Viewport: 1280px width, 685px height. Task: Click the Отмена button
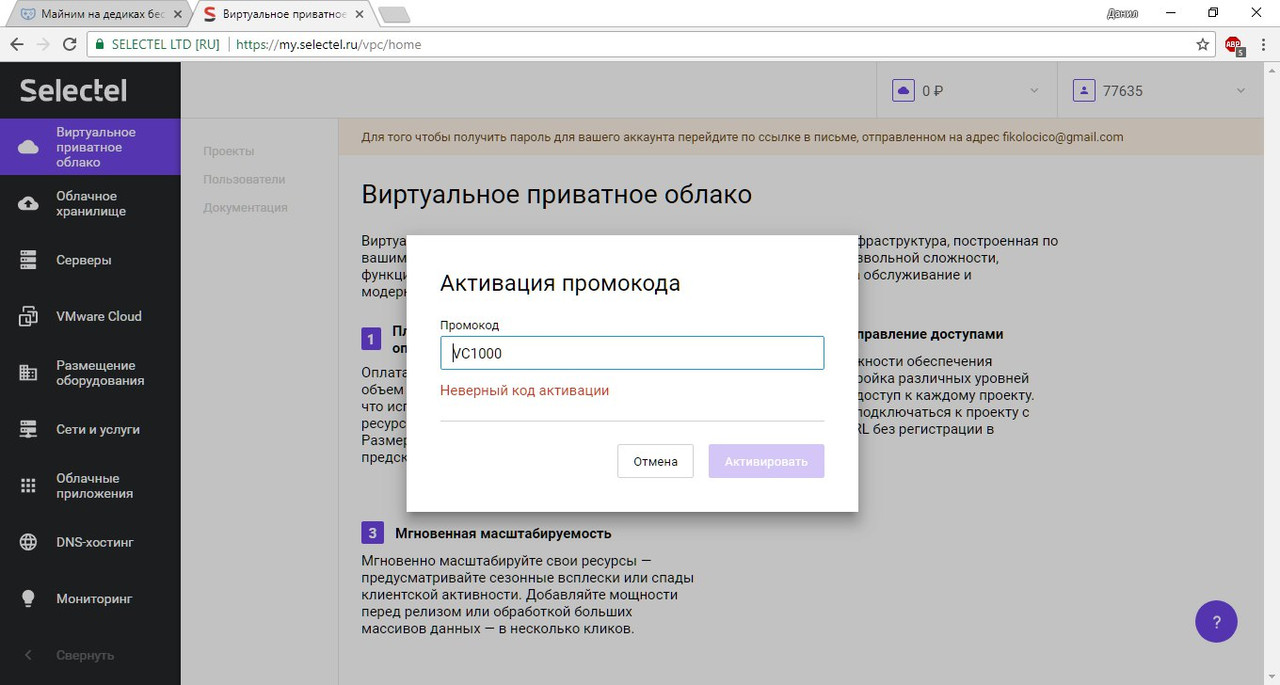655,461
